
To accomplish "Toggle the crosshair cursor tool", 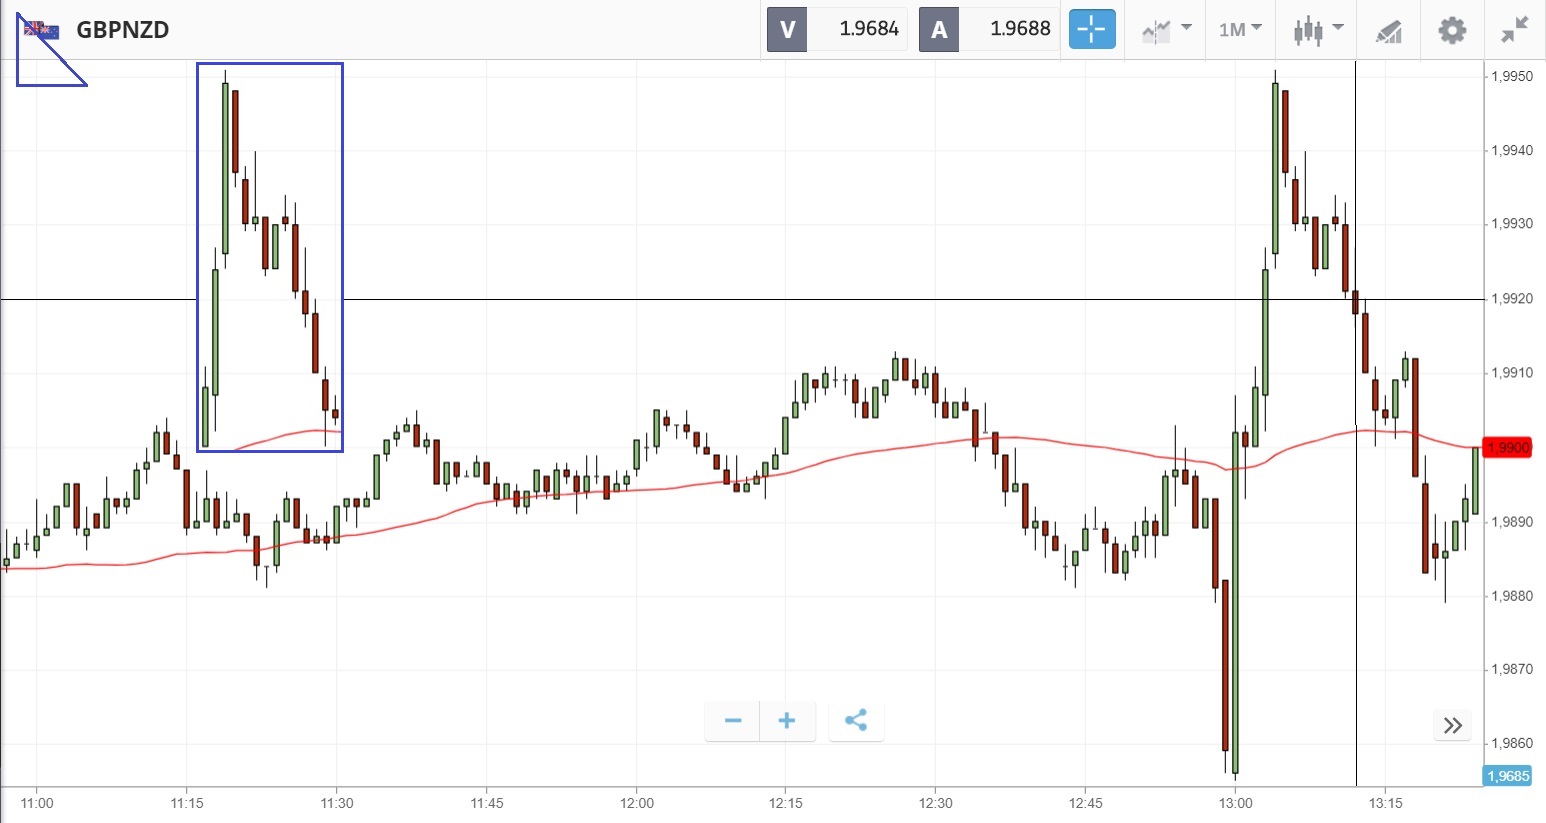I will click(1091, 29).
